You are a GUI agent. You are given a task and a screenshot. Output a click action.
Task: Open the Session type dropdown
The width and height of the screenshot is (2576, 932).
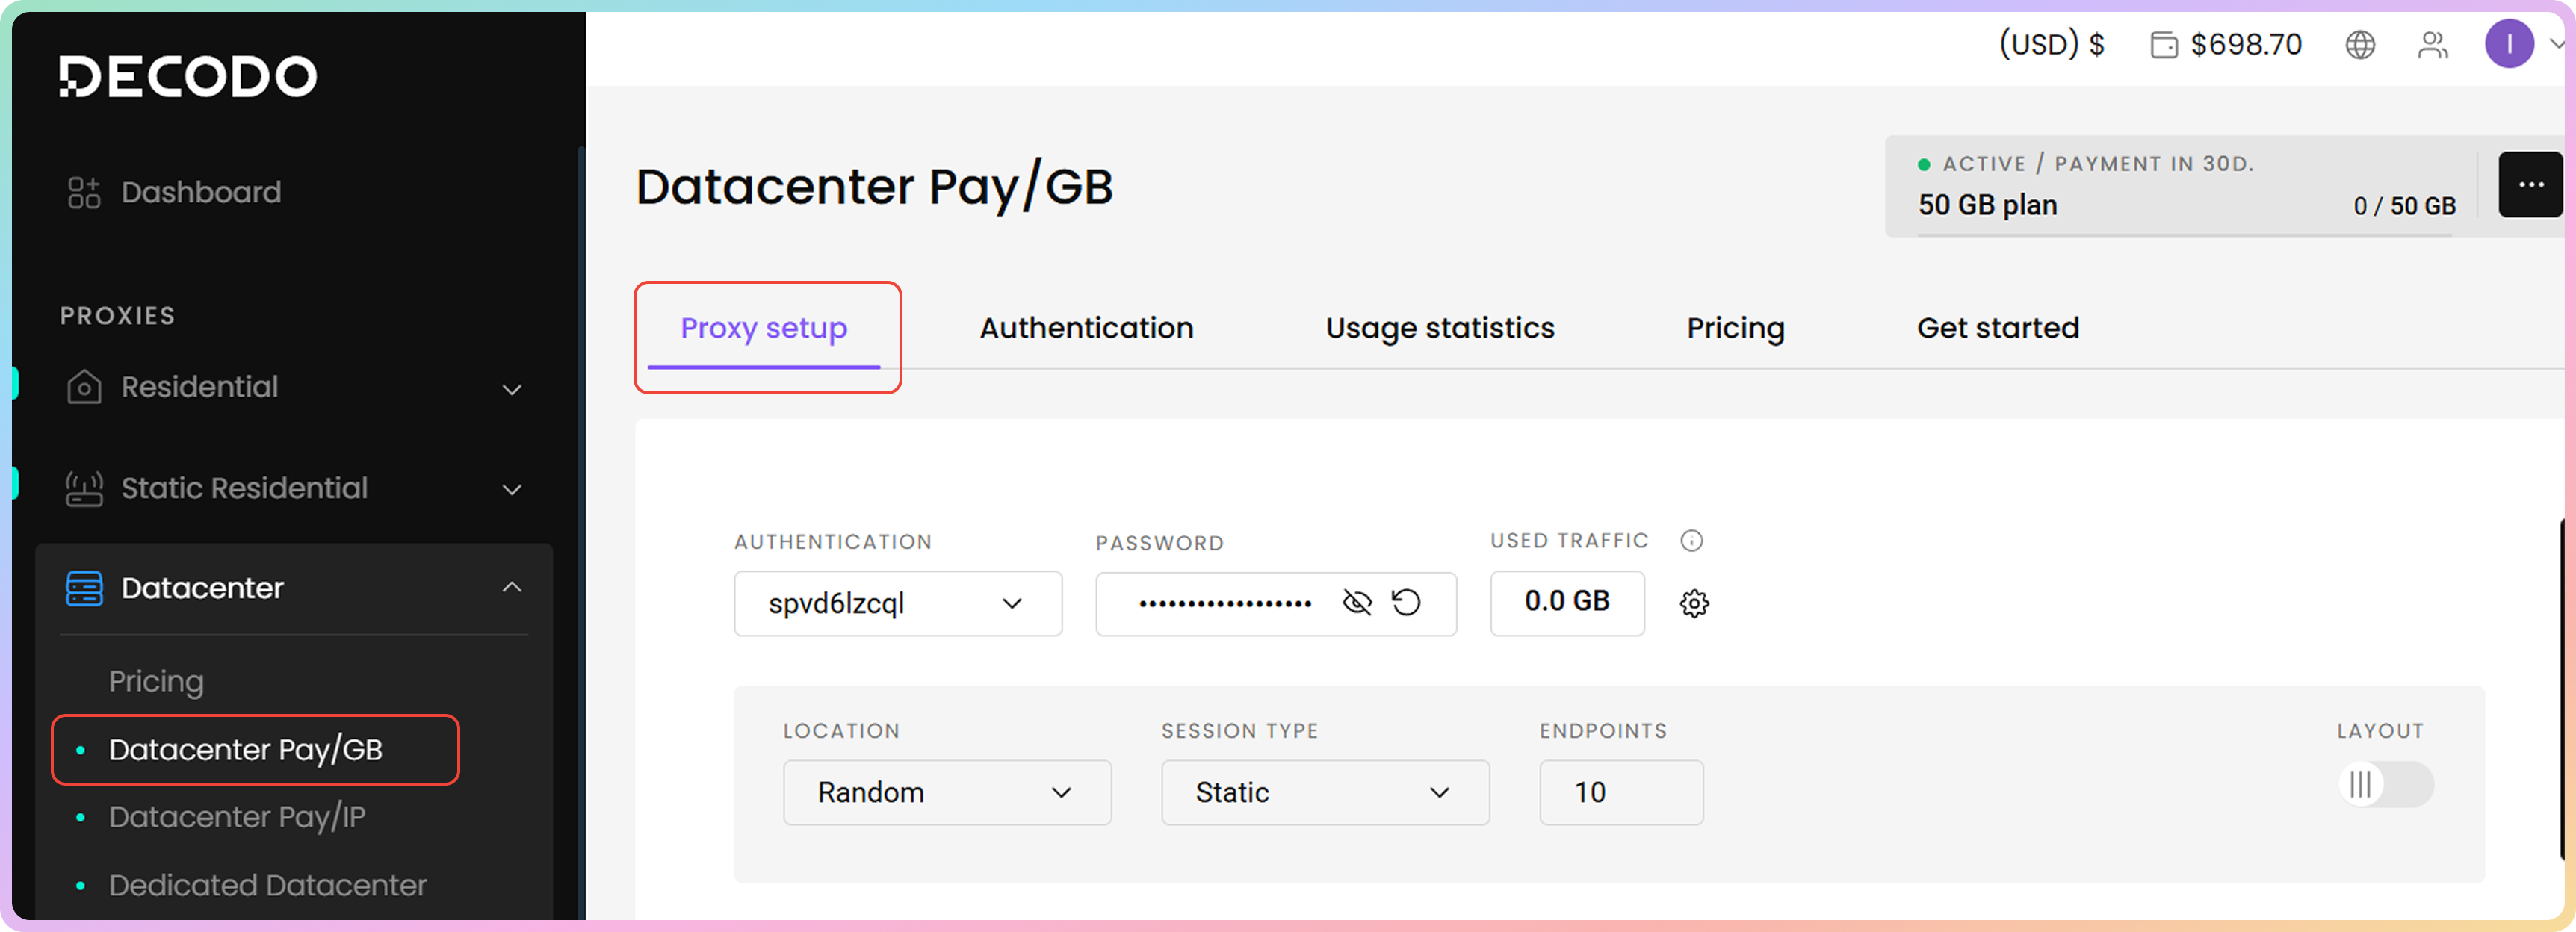1324,793
